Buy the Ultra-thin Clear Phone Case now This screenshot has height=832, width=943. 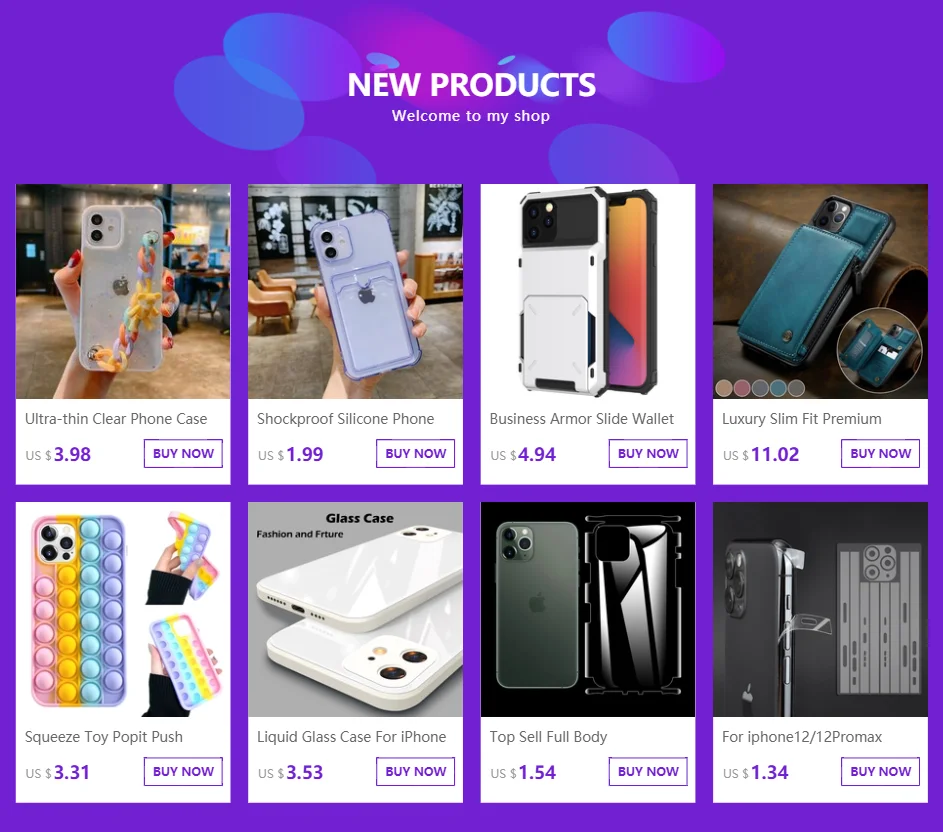(183, 454)
